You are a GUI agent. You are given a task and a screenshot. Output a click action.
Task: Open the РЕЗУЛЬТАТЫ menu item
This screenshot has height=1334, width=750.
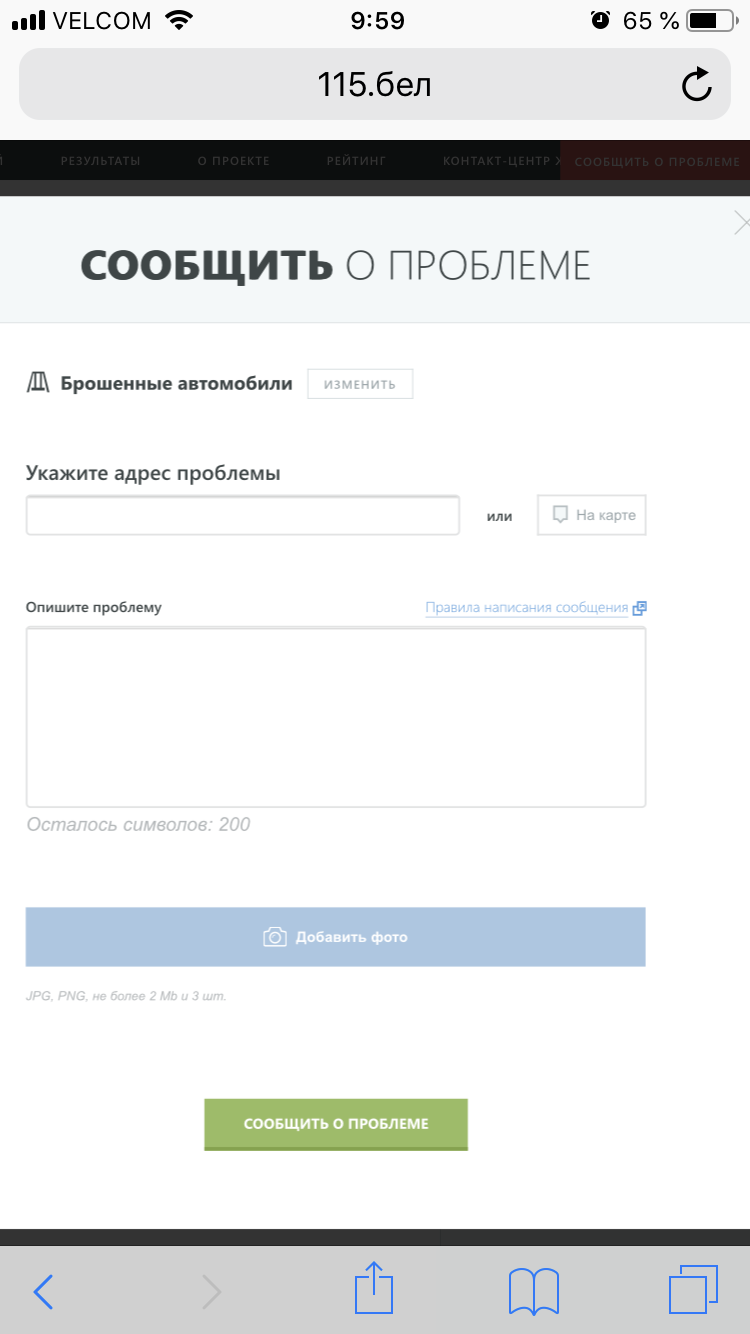[100, 161]
